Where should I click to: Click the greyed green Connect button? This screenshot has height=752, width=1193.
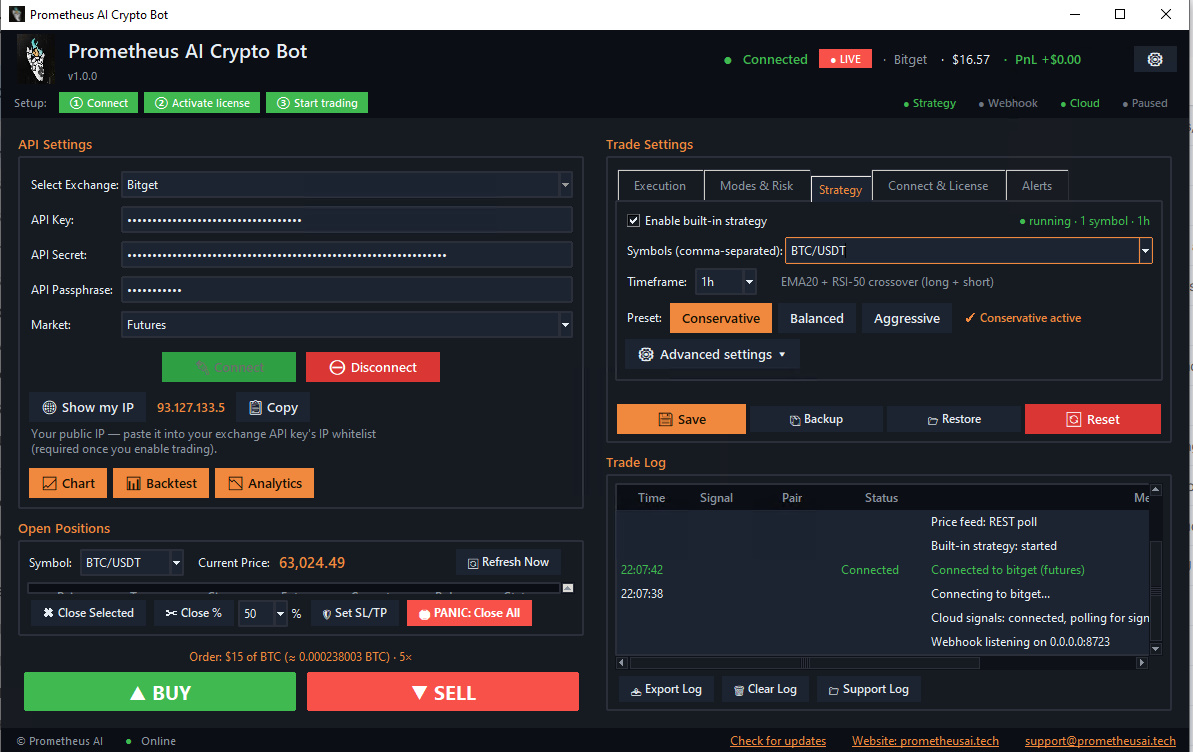pos(229,367)
